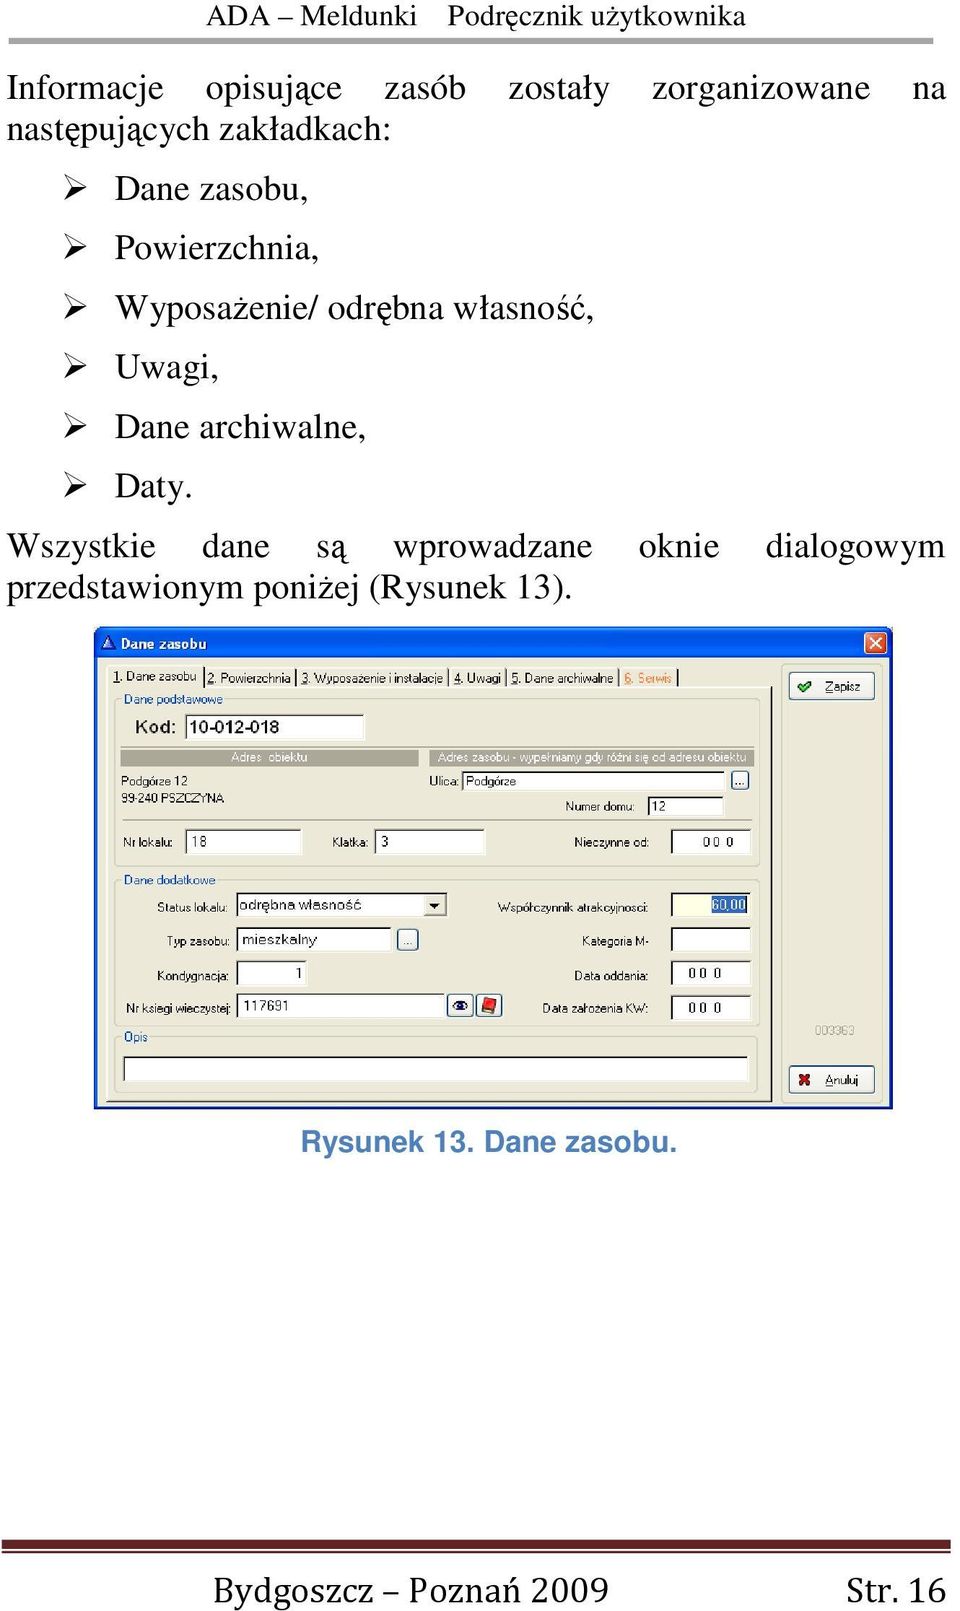This screenshot has height=1611, width=960.
Task: Click the Nr lokalu field
Action: tap(244, 842)
